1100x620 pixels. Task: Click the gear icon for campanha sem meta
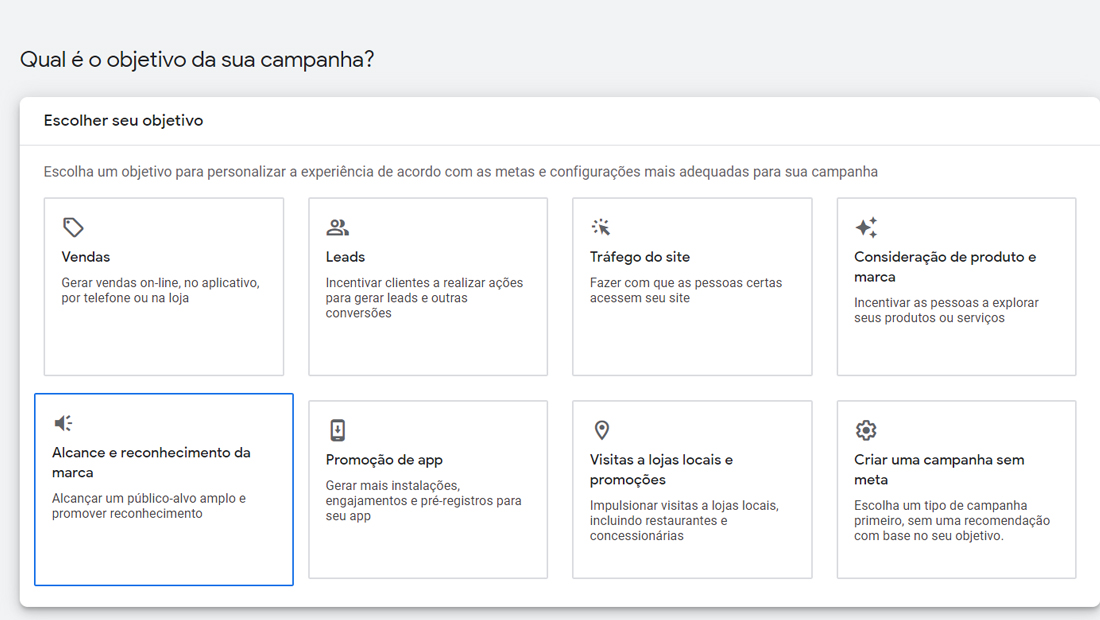pos(866,430)
